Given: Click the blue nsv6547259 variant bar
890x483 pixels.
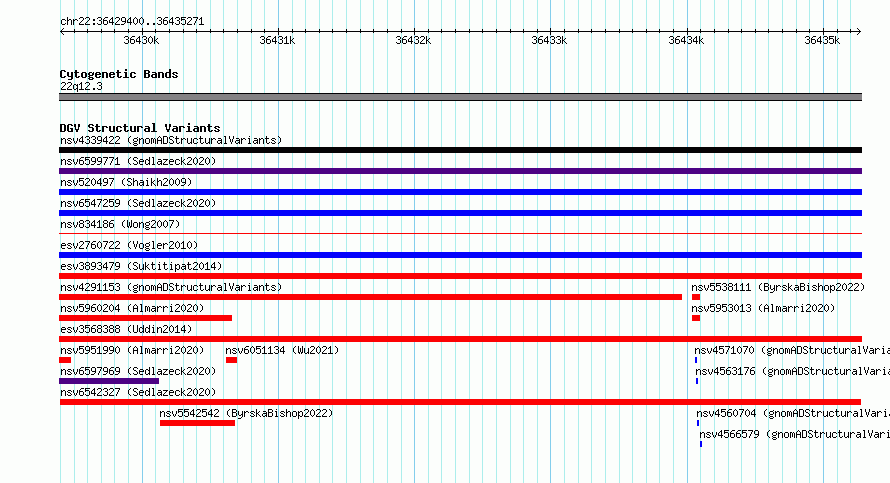Looking at the screenshot, I should [x=460, y=213].
